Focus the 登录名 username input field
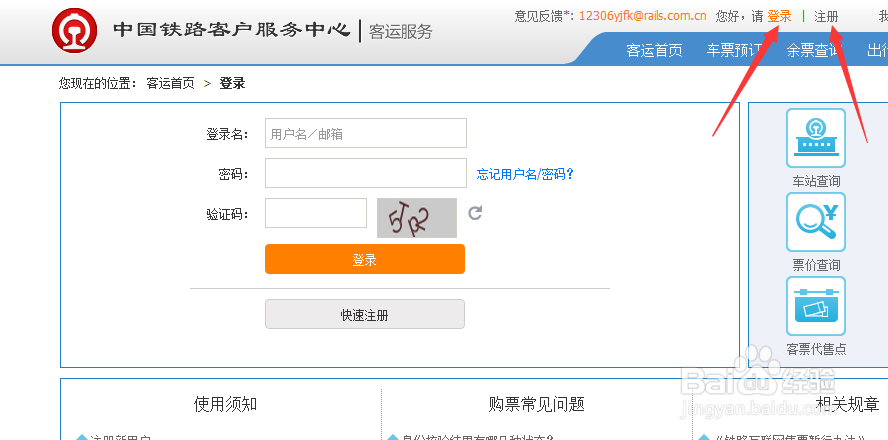The image size is (888, 440). point(365,133)
